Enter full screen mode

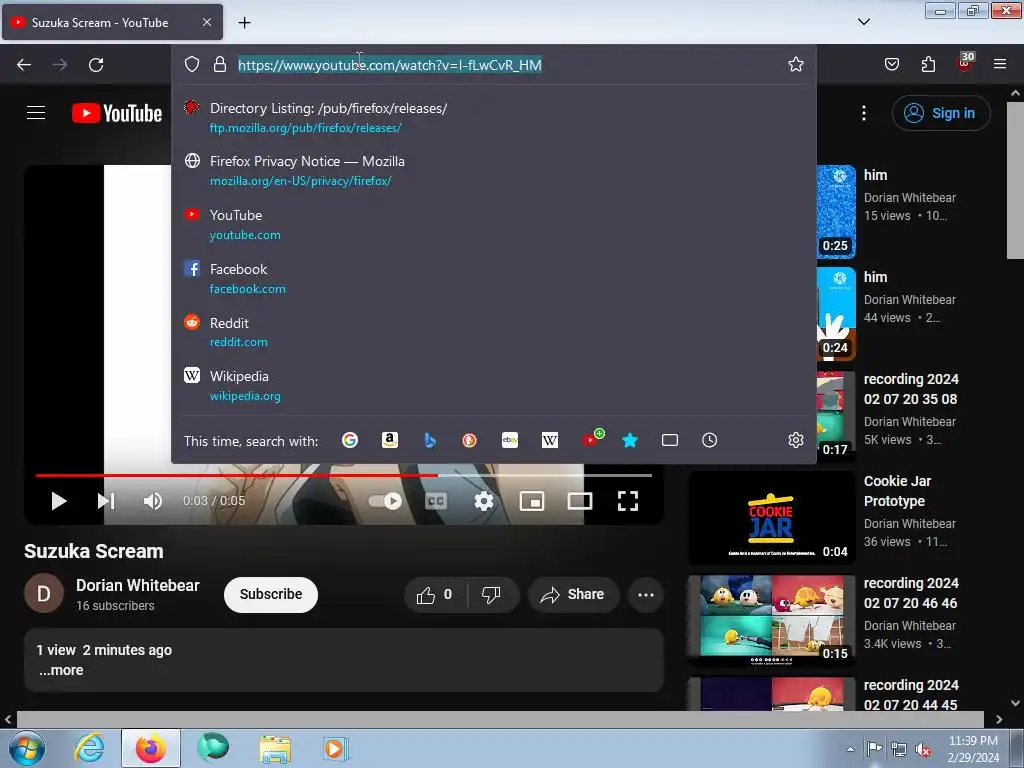click(x=628, y=501)
